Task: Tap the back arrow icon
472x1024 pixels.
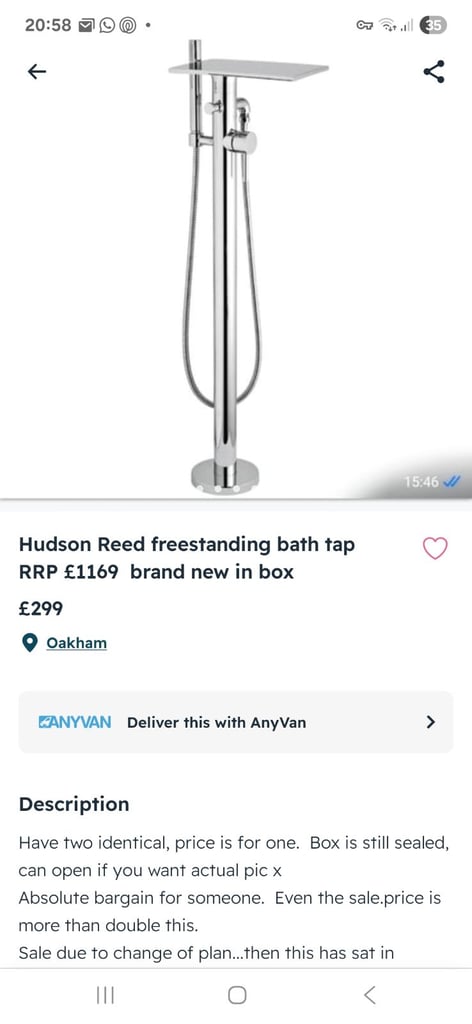Action: tap(37, 71)
